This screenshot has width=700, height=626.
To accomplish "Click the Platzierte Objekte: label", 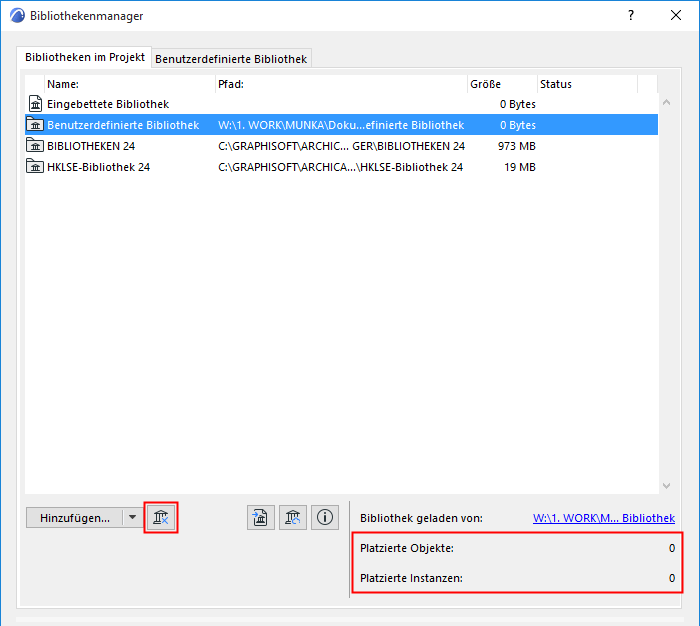I will click(x=407, y=548).
